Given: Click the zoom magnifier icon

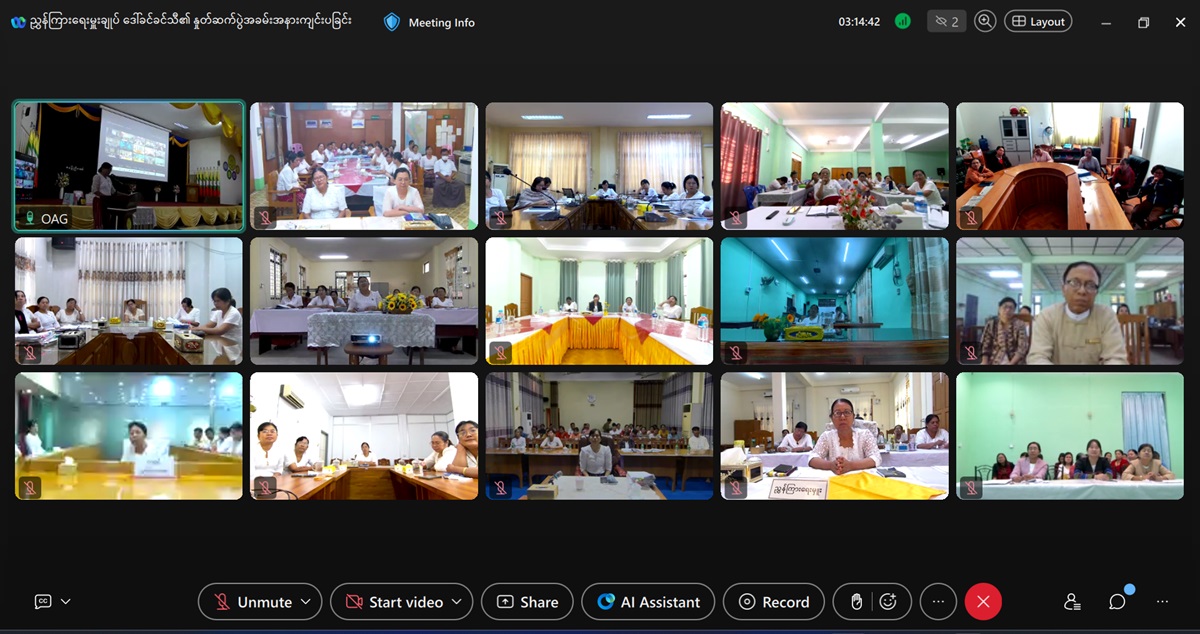Looking at the screenshot, I should (x=985, y=21).
